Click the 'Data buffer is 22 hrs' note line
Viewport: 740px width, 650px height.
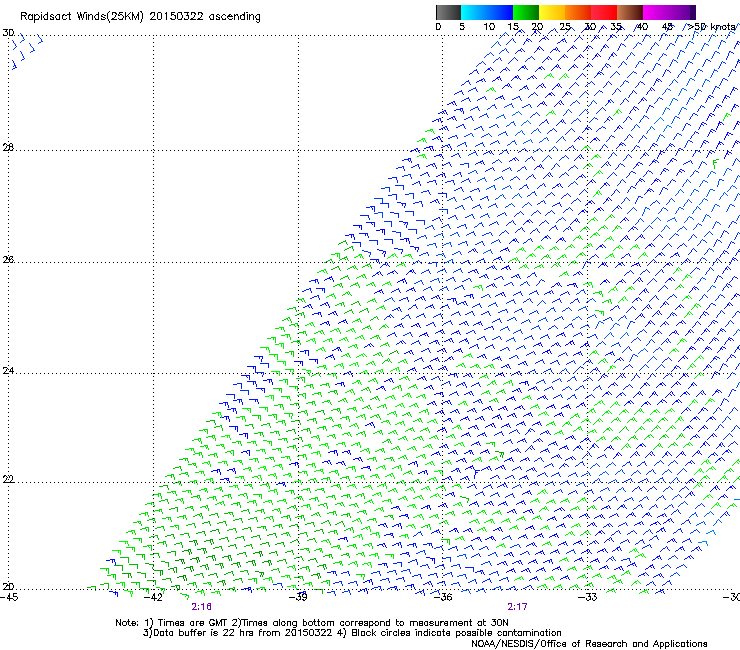point(352,633)
